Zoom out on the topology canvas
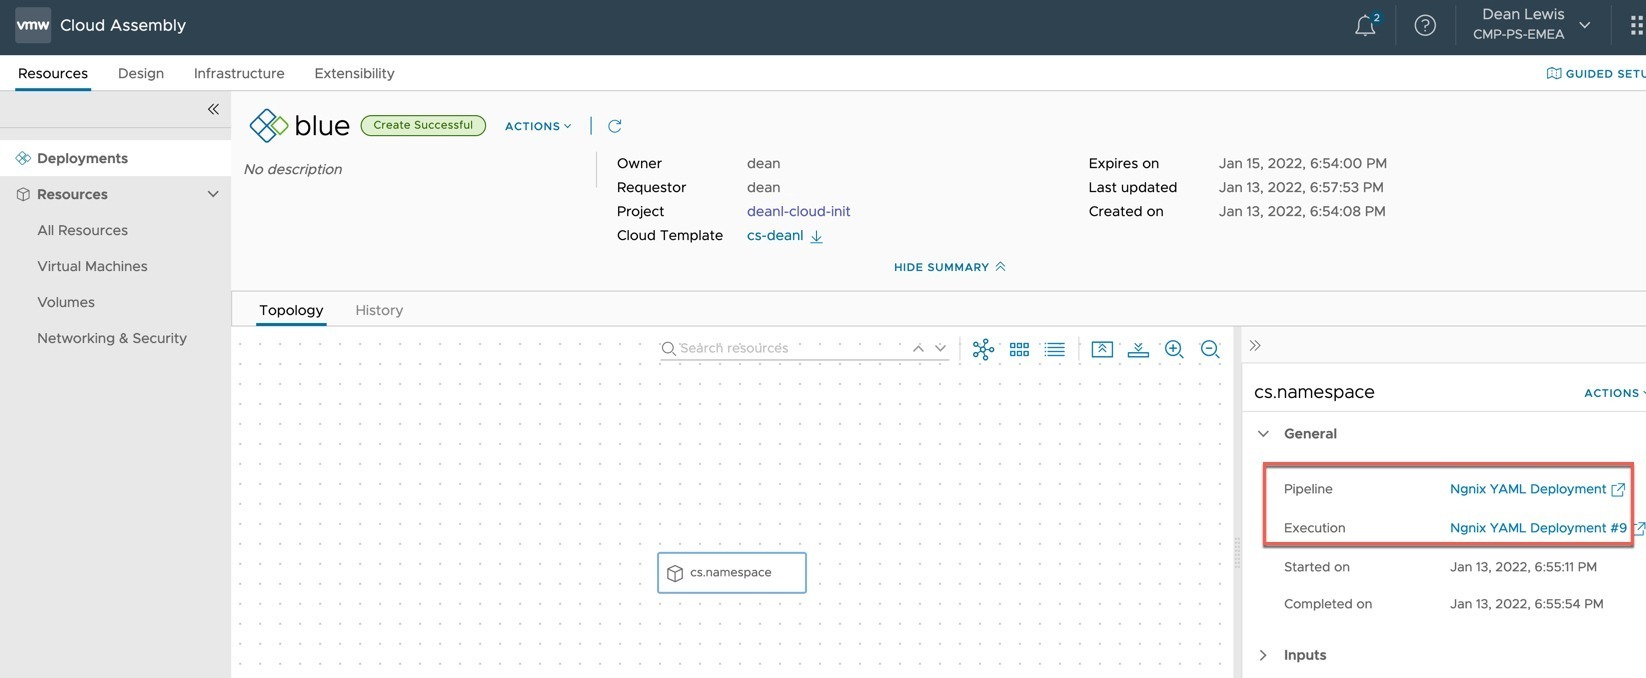Screen dimensions: 1646x678 [1210, 349]
